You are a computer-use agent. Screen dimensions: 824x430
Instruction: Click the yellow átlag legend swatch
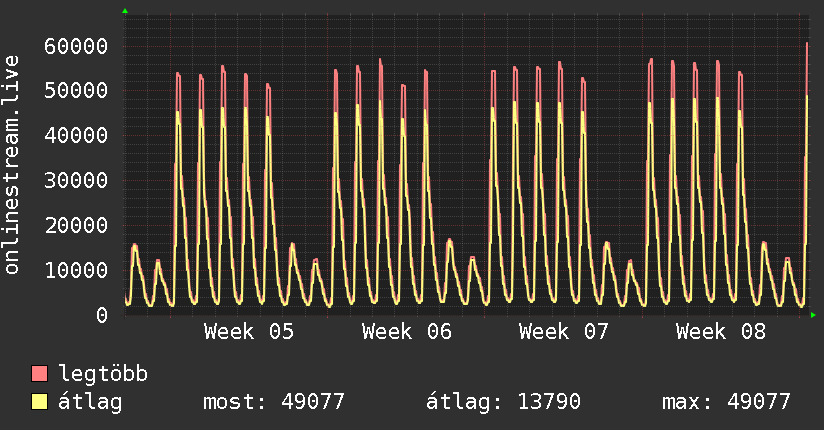39,402
